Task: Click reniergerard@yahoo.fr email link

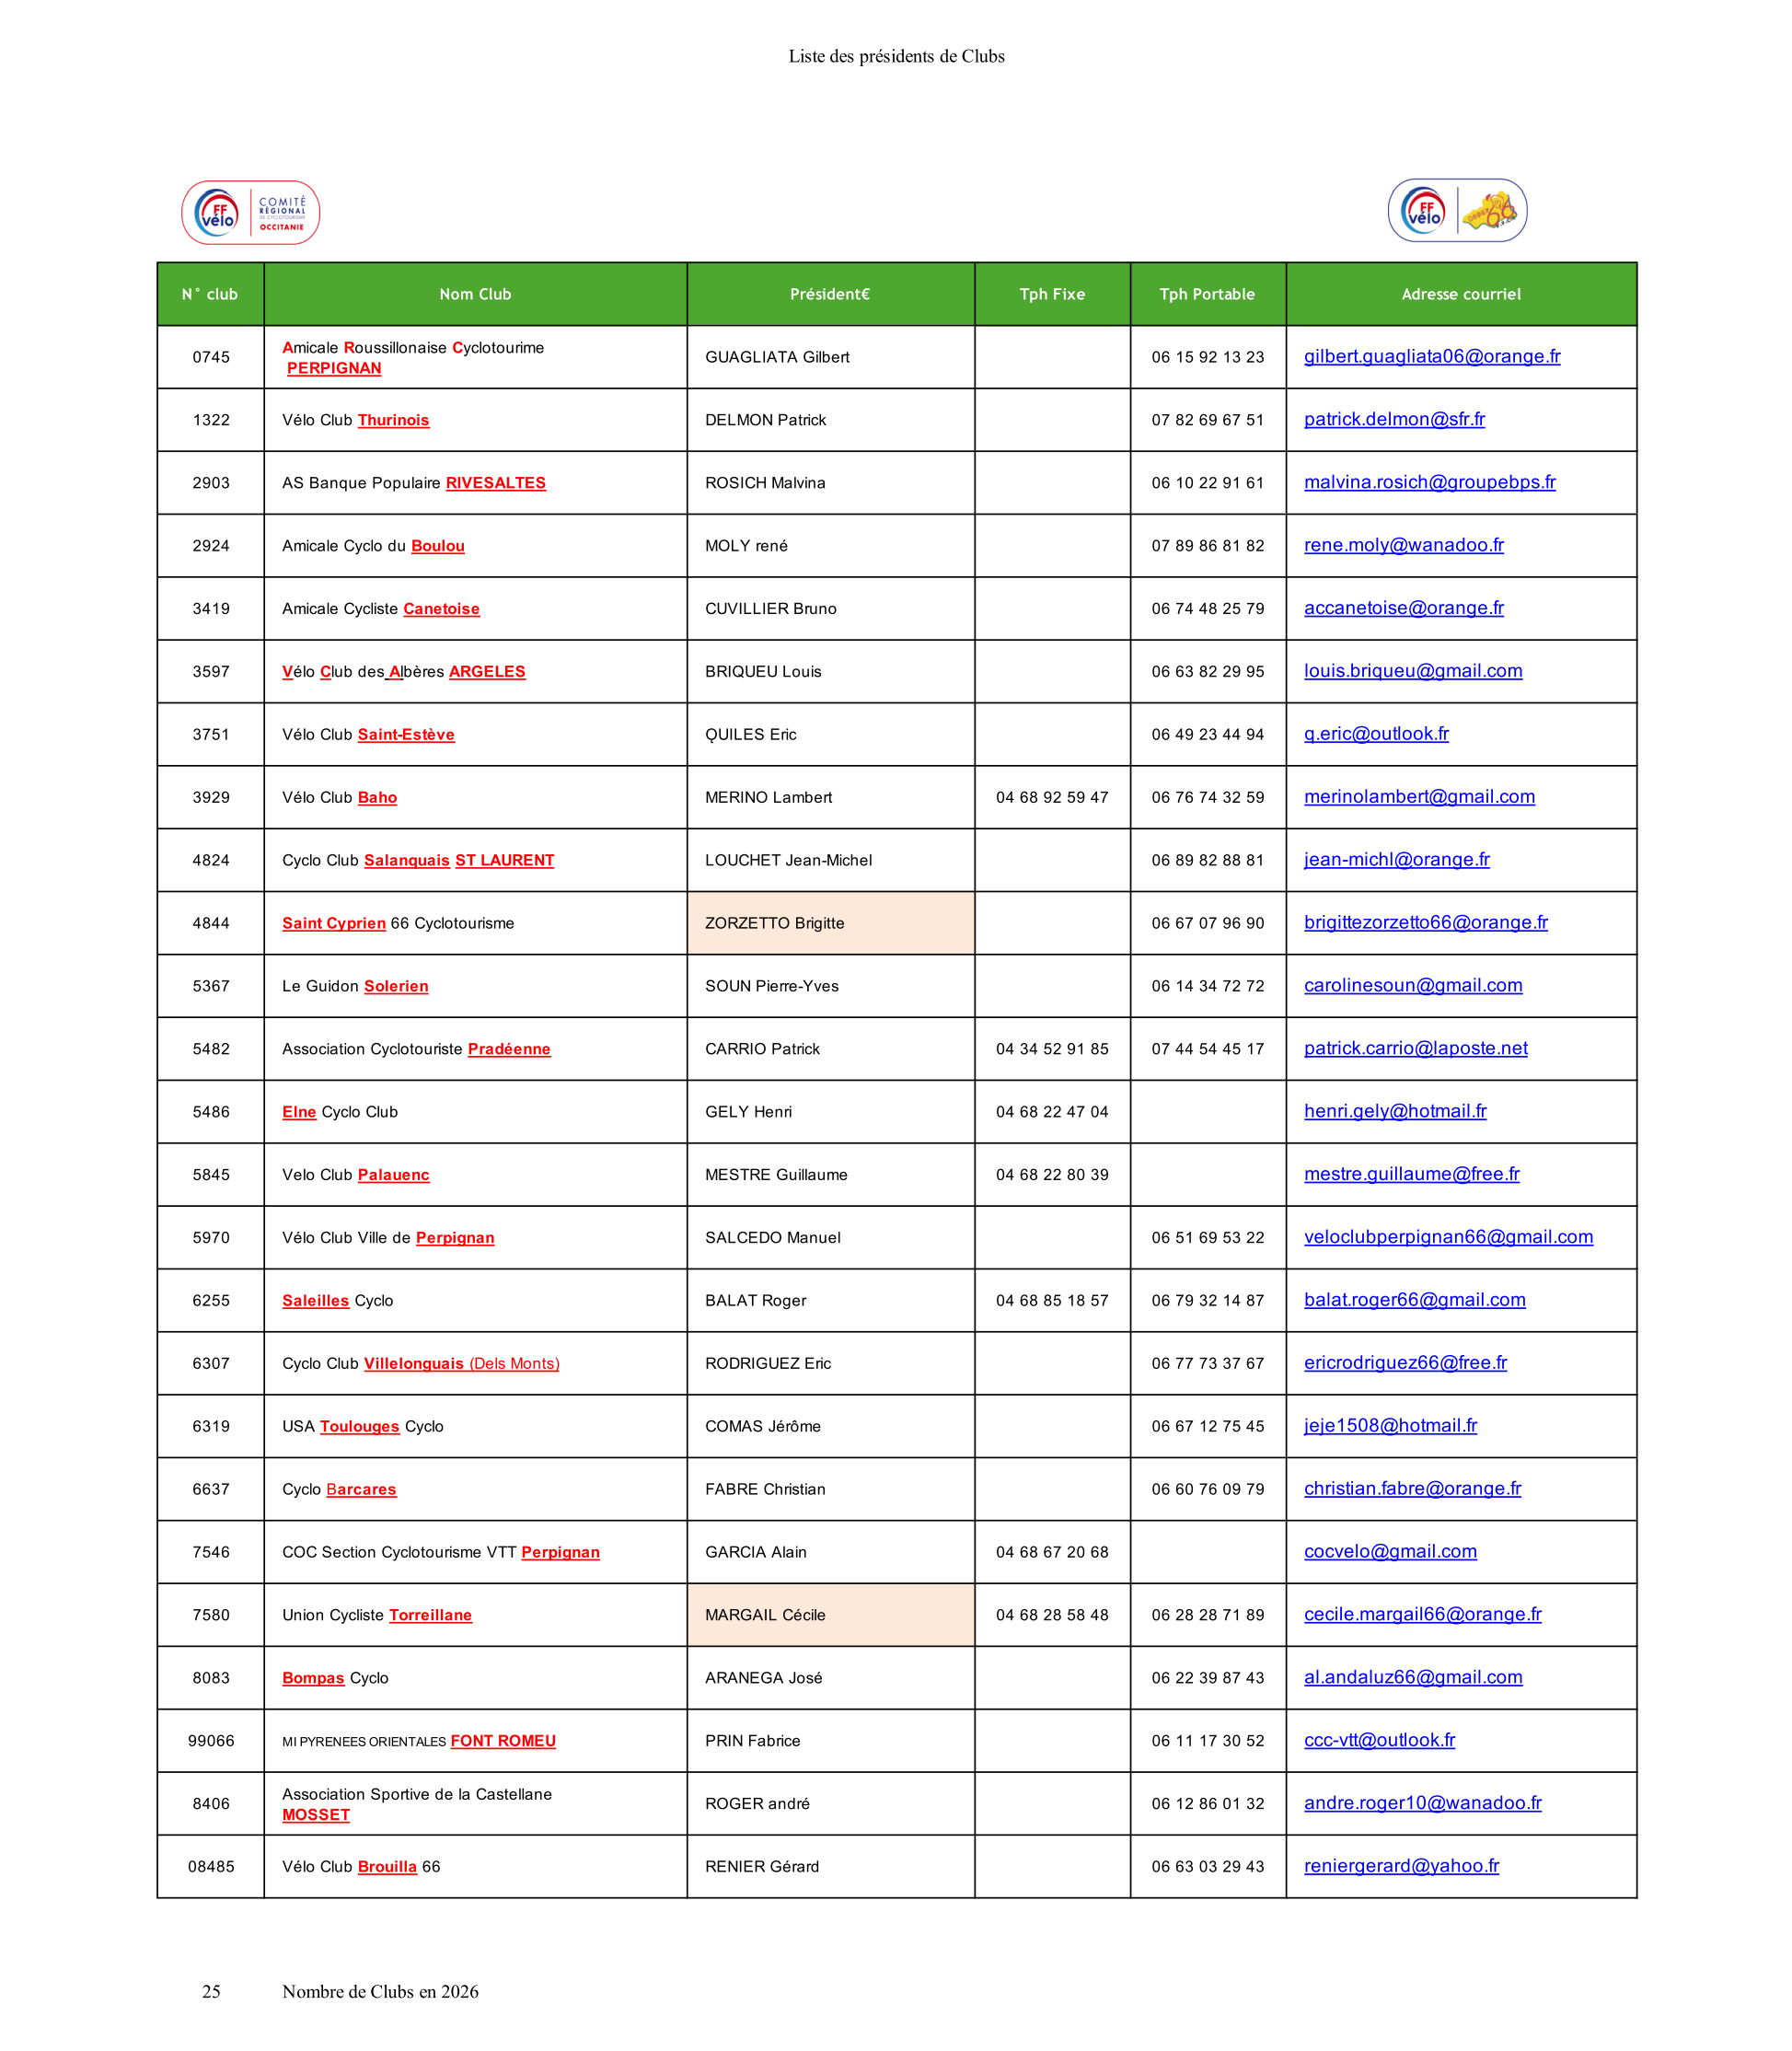Action: (x=1400, y=1865)
